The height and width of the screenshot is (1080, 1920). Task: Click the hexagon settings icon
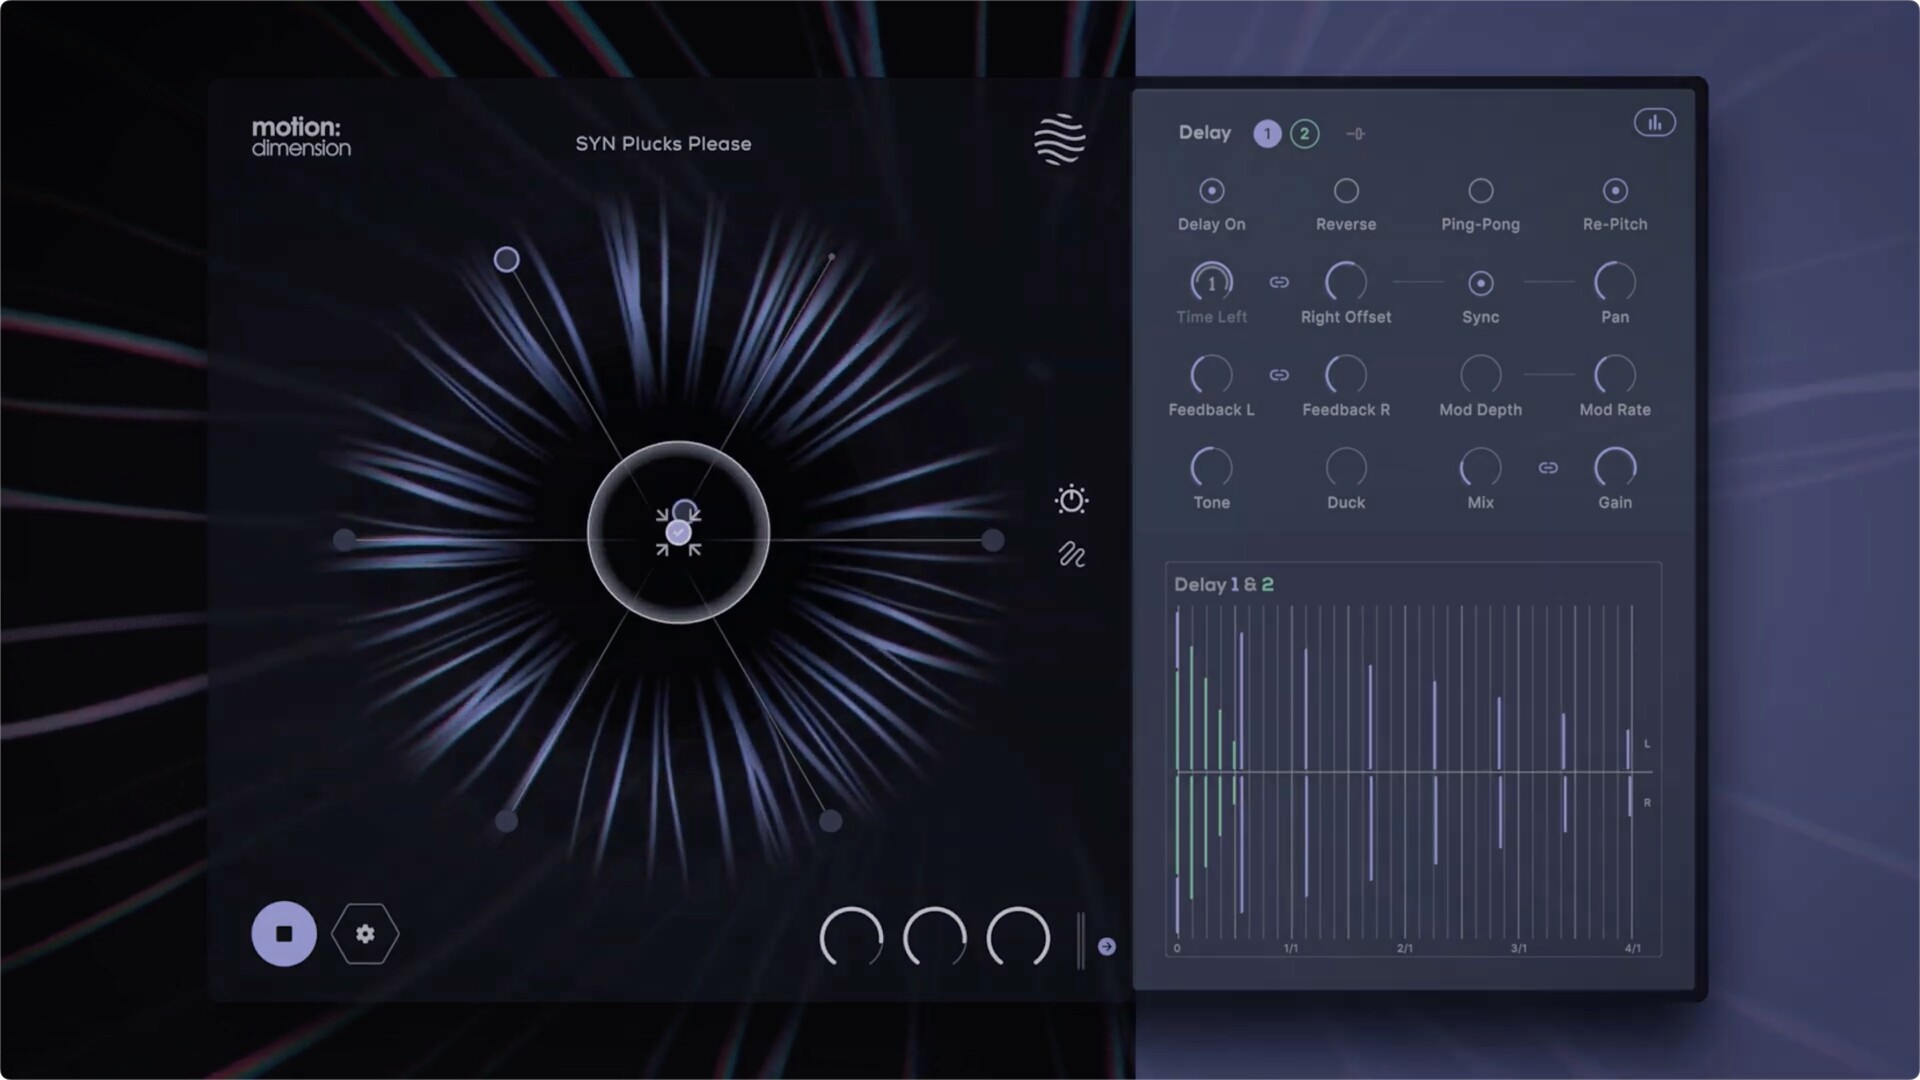click(x=365, y=934)
